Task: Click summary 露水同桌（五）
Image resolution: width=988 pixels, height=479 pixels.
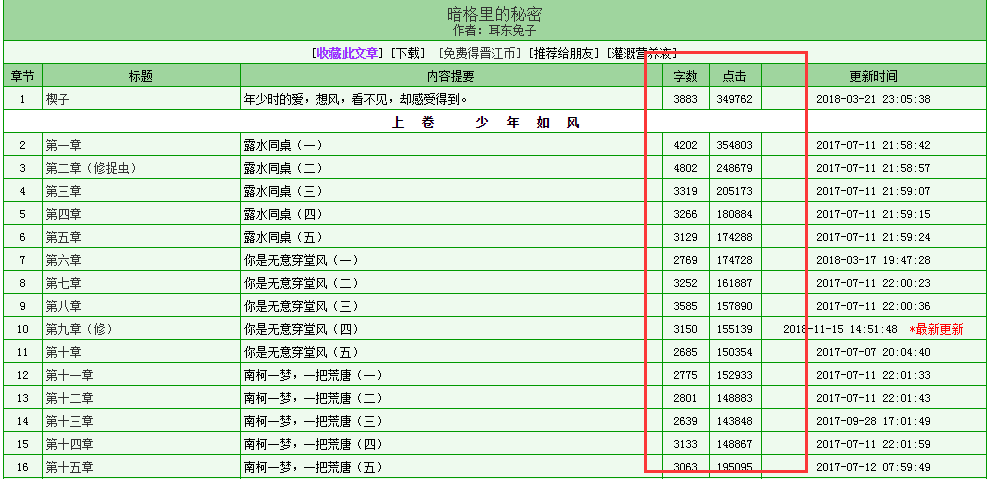Action: click(x=283, y=237)
